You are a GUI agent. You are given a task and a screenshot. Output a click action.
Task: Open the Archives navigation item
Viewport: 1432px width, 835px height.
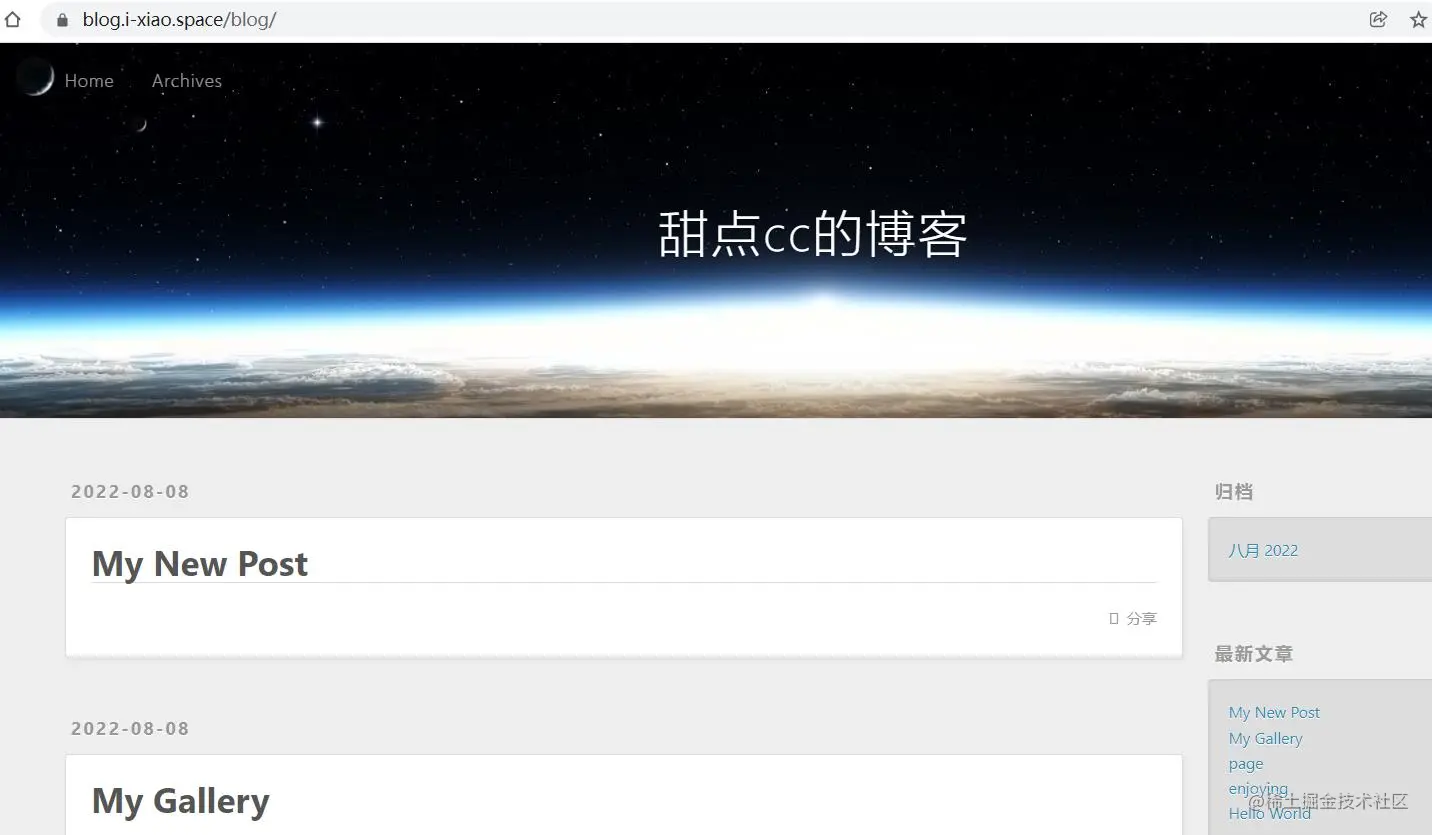point(187,81)
